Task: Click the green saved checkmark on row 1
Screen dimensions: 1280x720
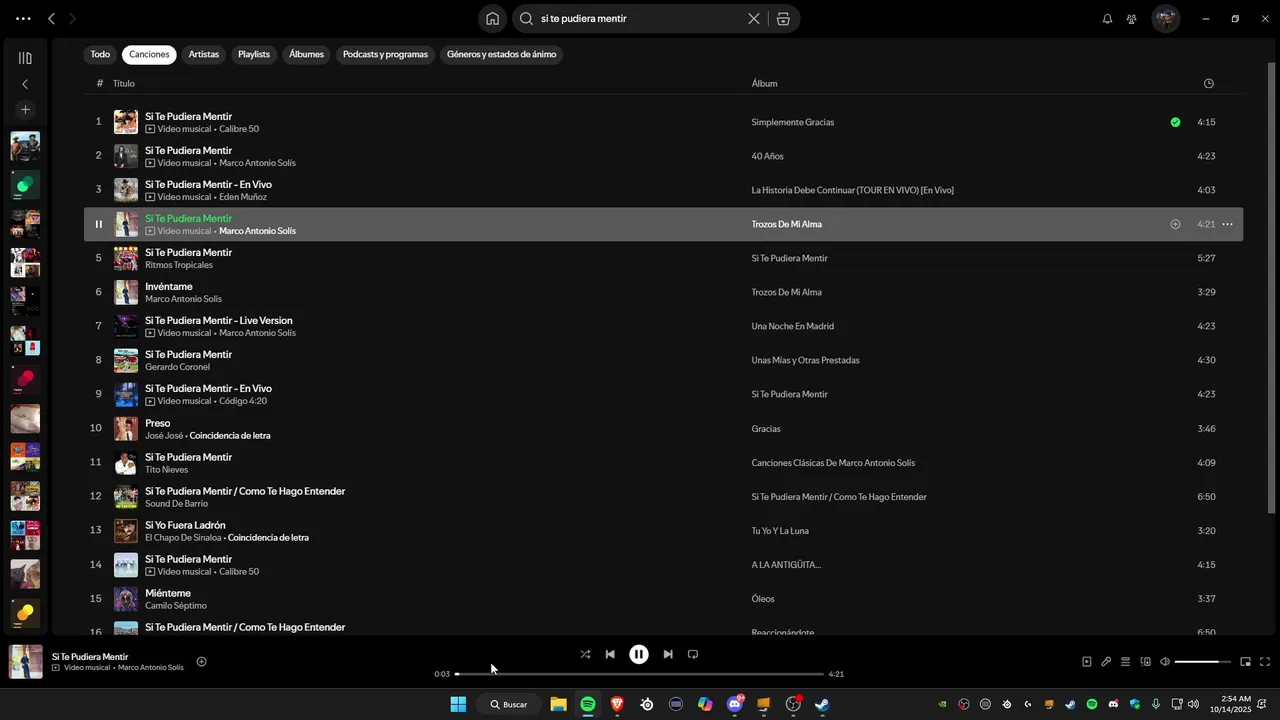Action: [x=1175, y=122]
